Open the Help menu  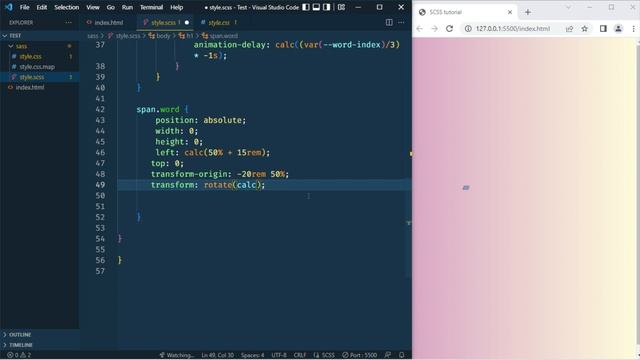(176, 7)
